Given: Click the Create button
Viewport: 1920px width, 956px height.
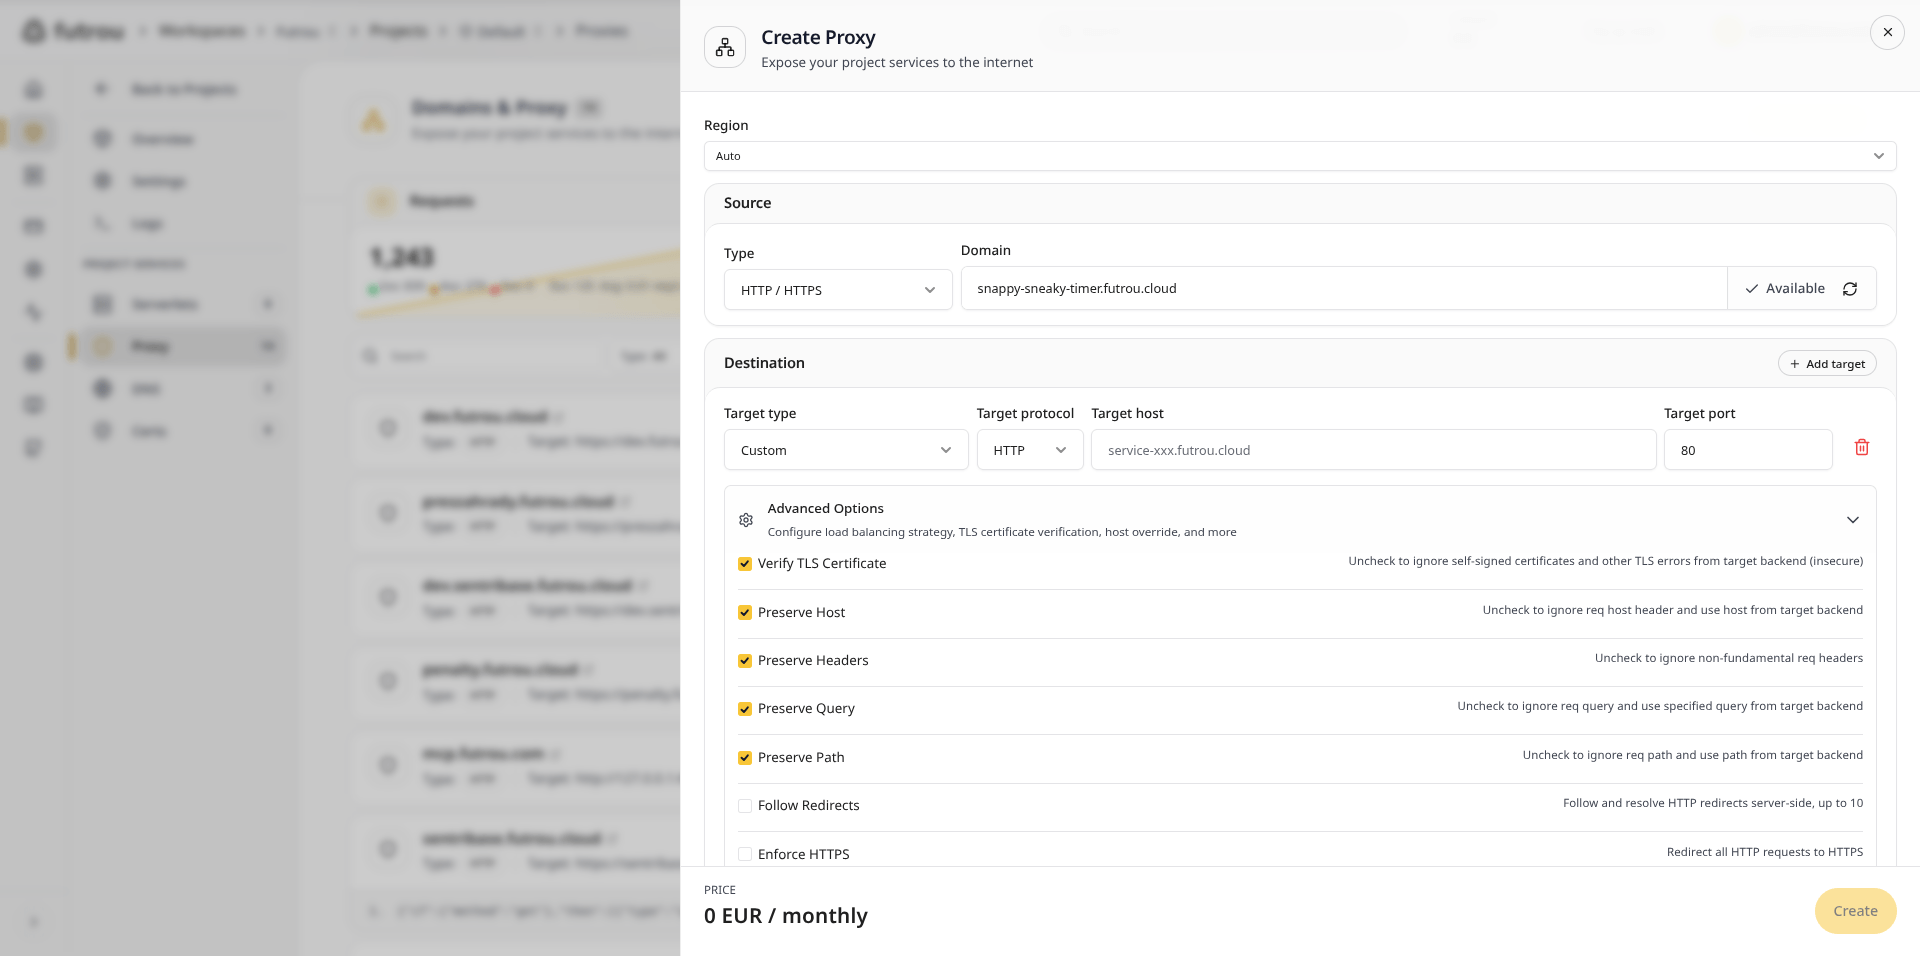Looking at the screenshot, I should tap(1855, 911).
